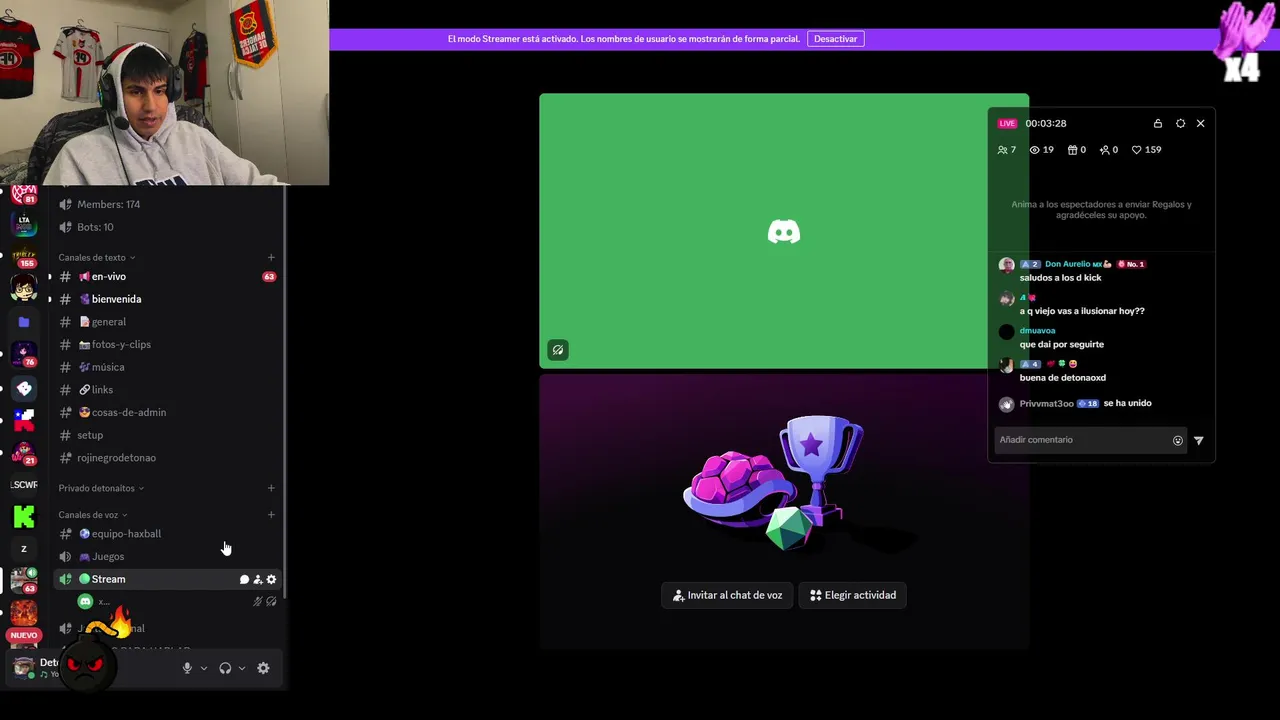The height and width of the screenshot is (720, 1280).
Task: Open the Chile flag server icon
Action: point(24,420)
